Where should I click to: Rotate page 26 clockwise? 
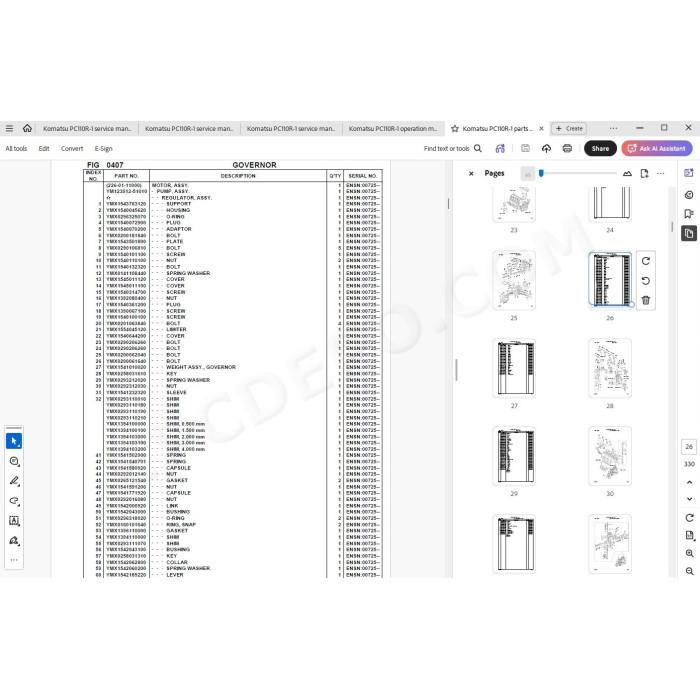(x=646, y=261)
